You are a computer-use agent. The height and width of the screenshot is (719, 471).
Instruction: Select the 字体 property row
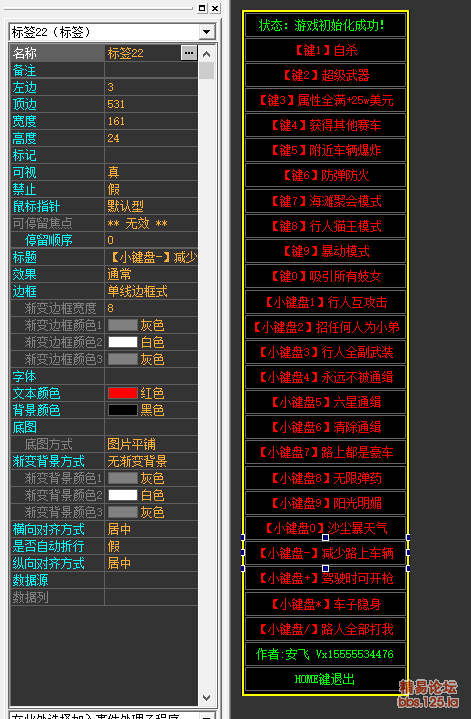(x=104, y=376)
